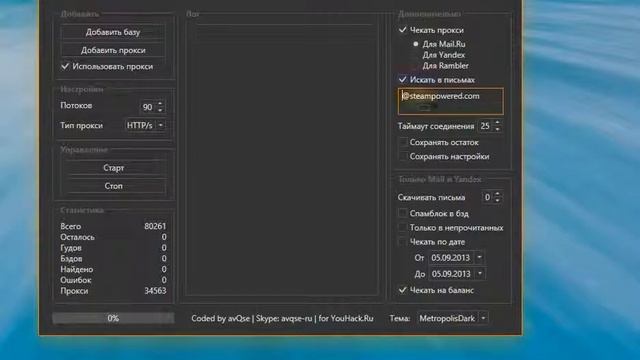Click the 'Найдено' statistics label
The height and width of the screenshot is (360, 640).
point(76,269)
